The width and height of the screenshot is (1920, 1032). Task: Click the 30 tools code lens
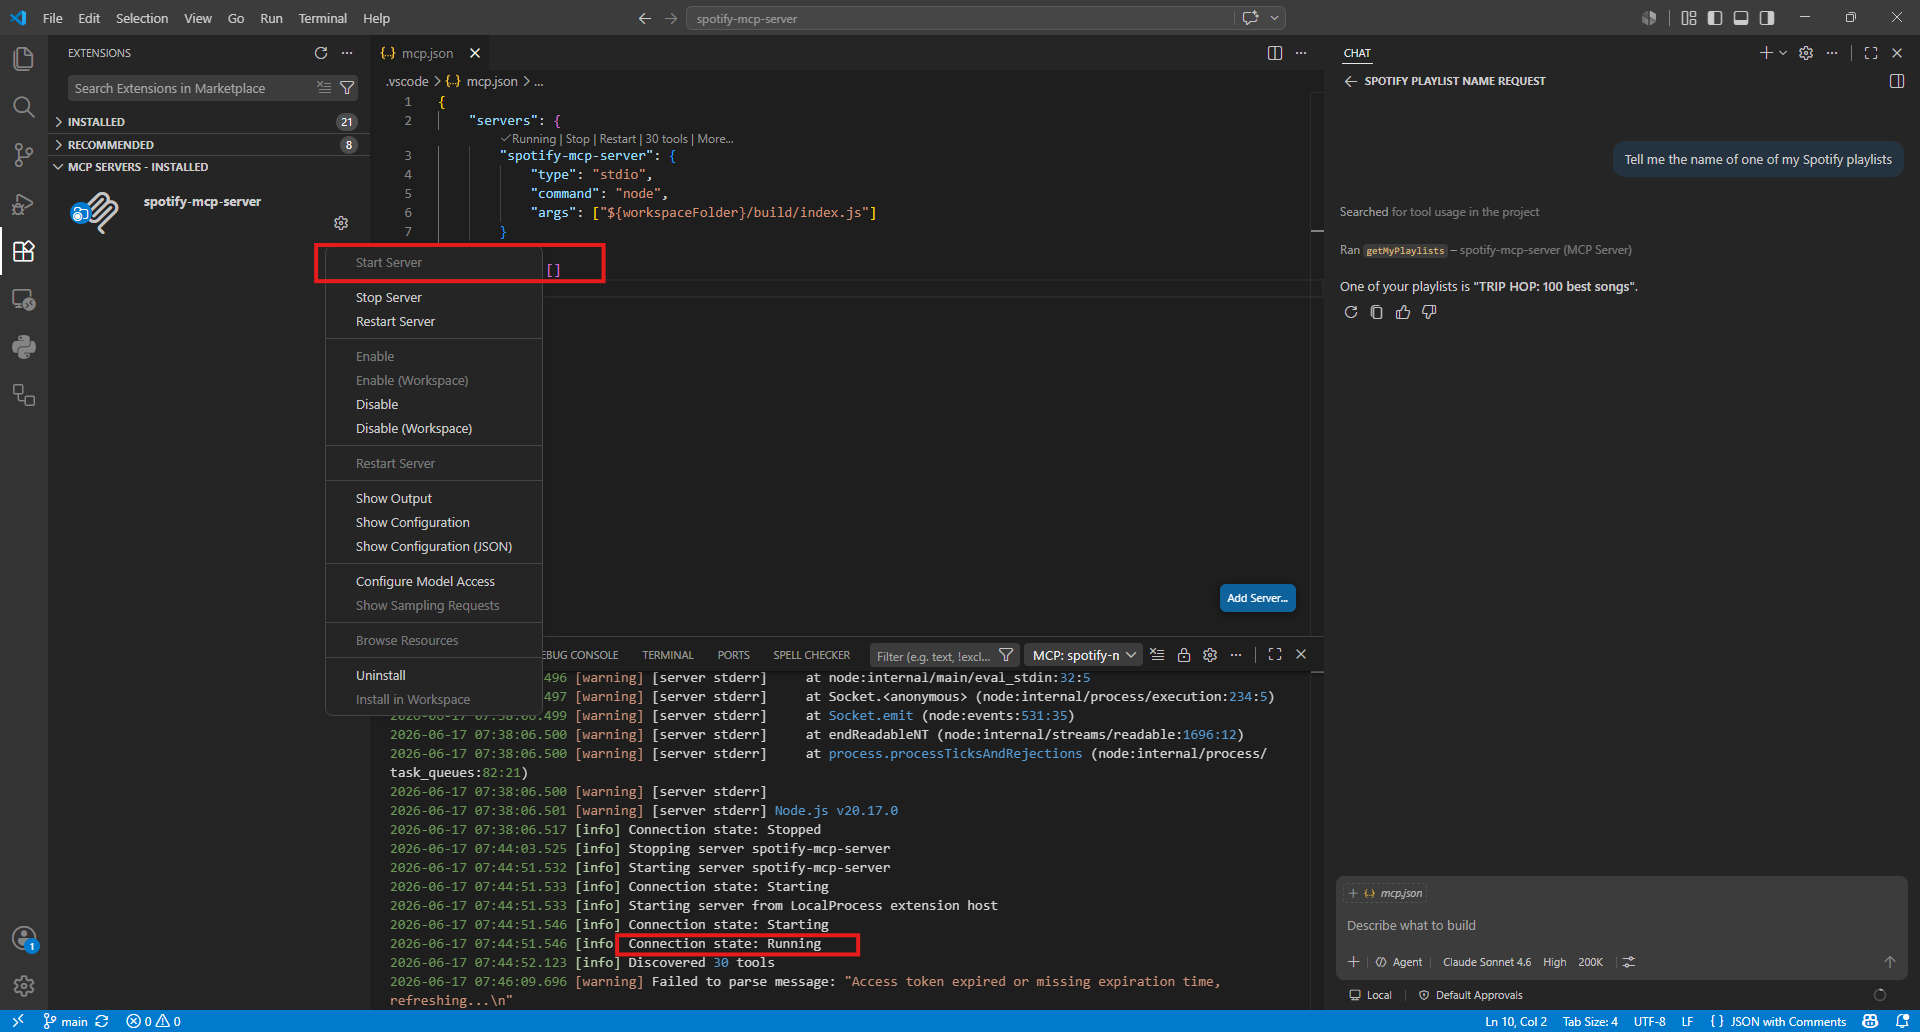666,139
